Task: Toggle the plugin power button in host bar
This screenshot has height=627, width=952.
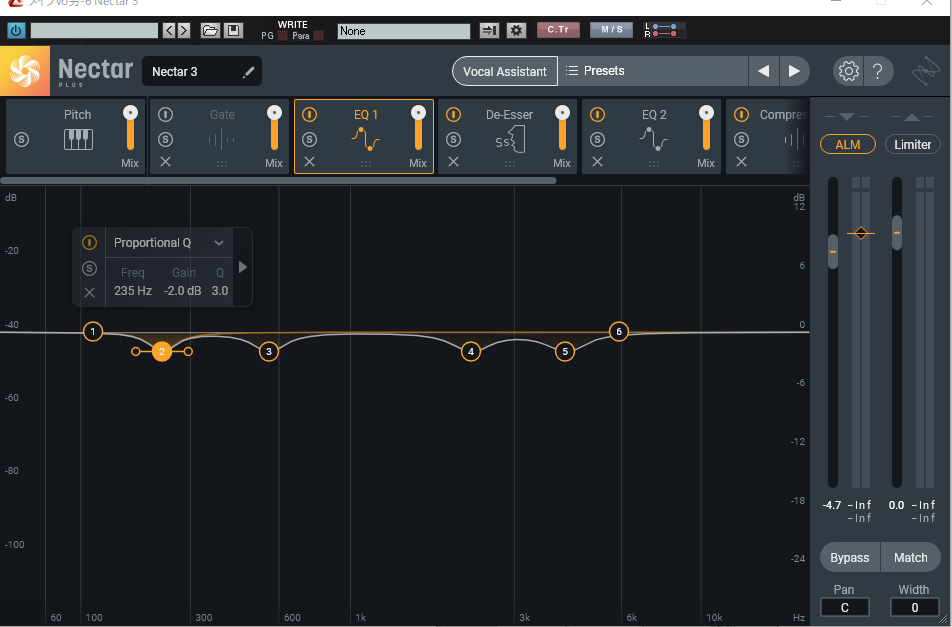Action: [x=16, y=30]
